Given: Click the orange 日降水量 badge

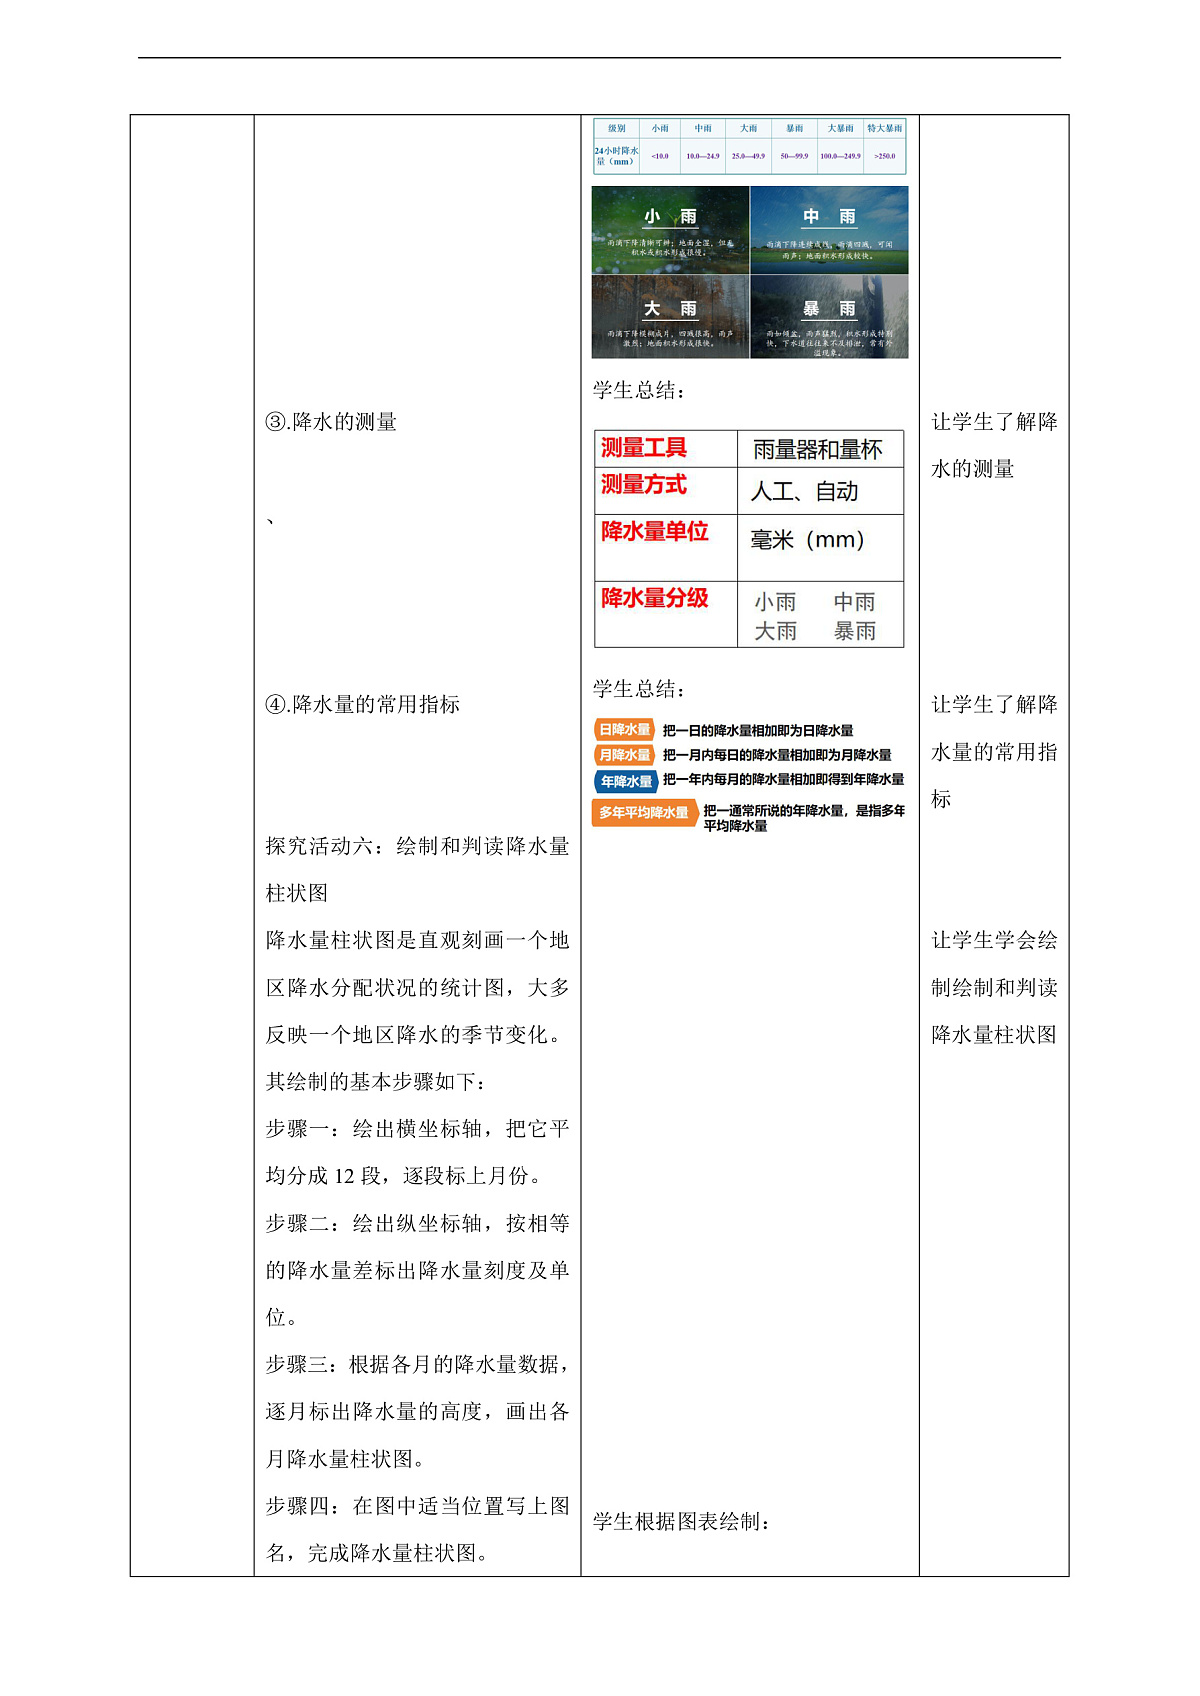Looking at the screenshot, I should (x=625, y=730).
